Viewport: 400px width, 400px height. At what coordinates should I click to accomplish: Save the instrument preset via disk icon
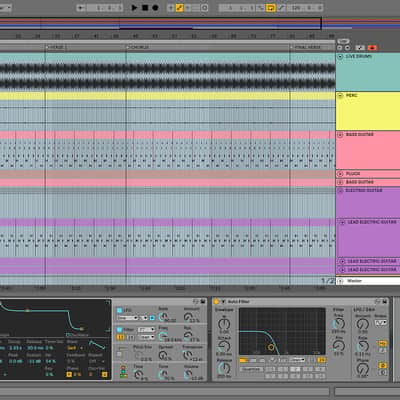coord(203,302)
